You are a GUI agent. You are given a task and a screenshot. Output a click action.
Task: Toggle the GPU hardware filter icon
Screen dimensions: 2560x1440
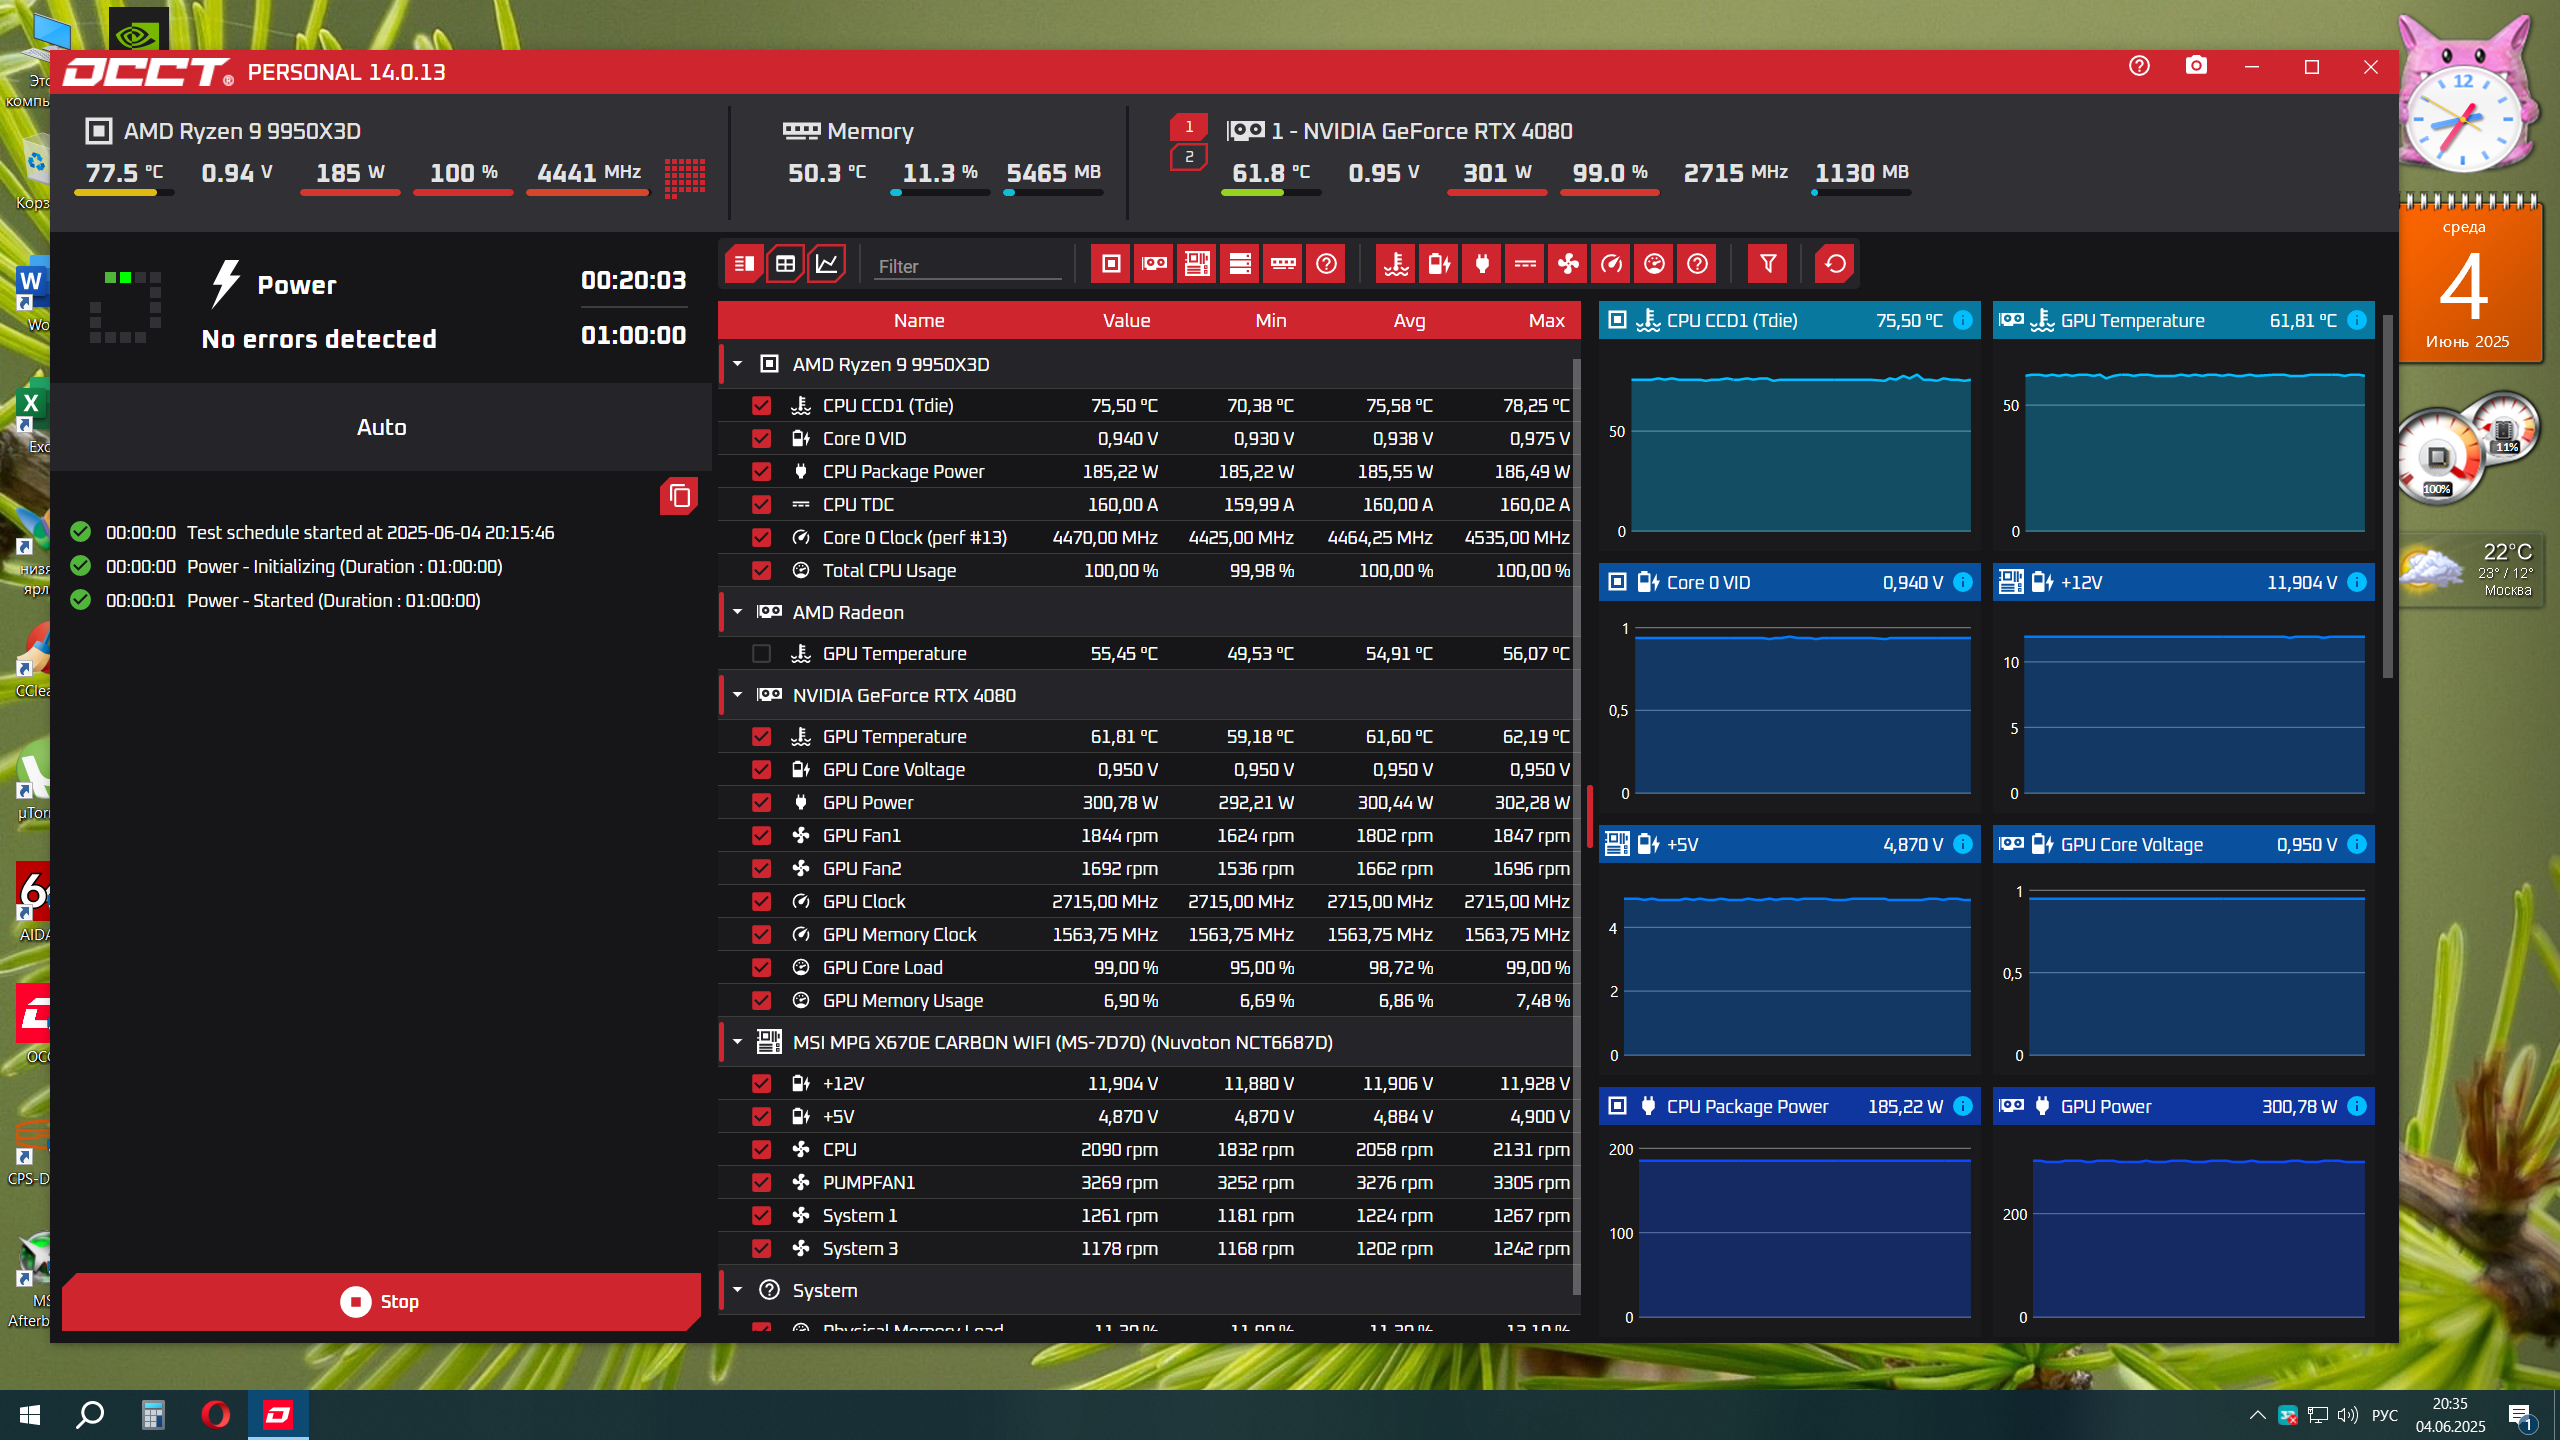pos(1154,264)
